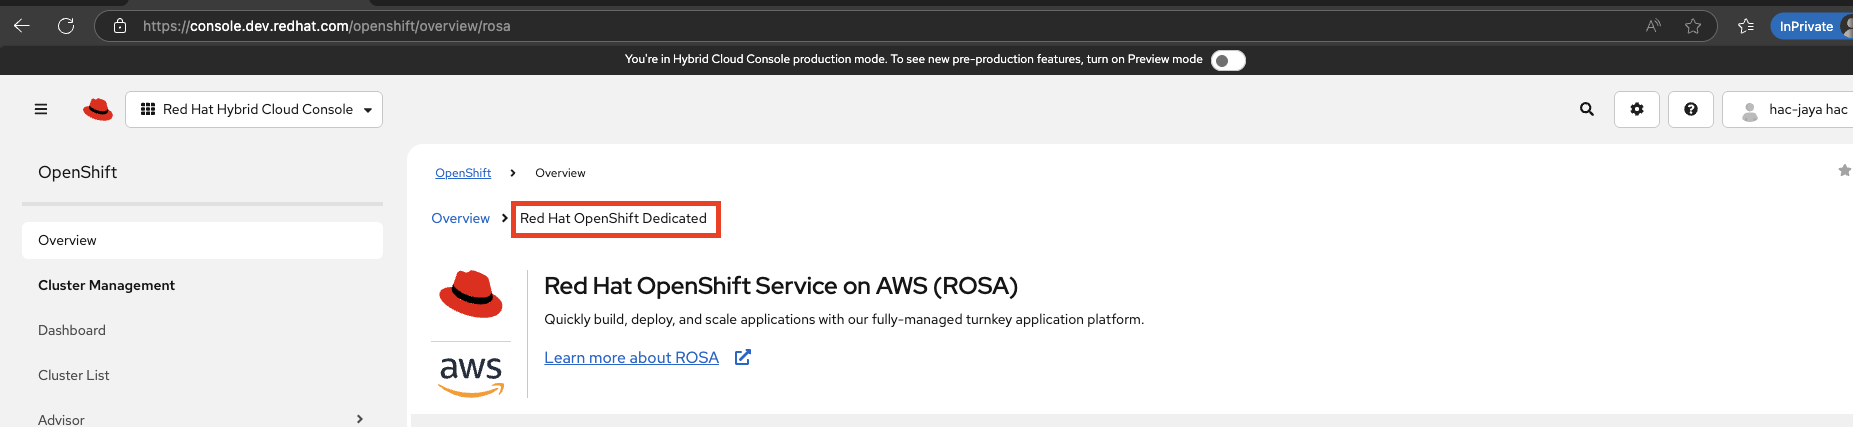This screenshot has width=1853, height=427.
Task: Enable the Preview mode switch
Action: (x=1228, y=60)
